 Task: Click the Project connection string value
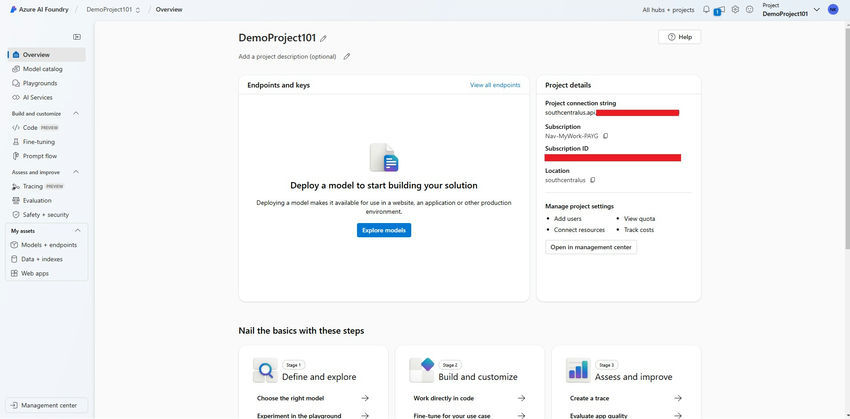[612, 113]
